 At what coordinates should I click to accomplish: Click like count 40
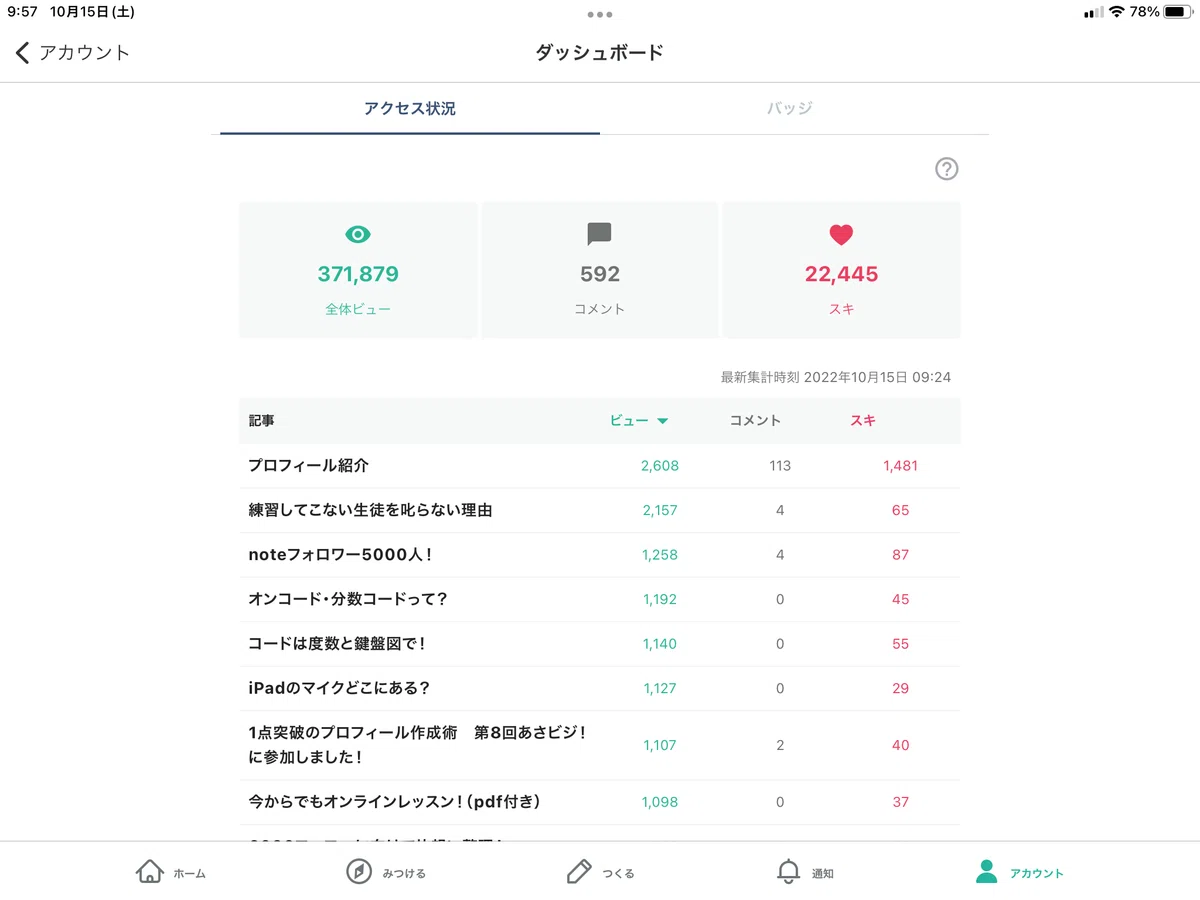pyautogui.click(x=900, y=745)
